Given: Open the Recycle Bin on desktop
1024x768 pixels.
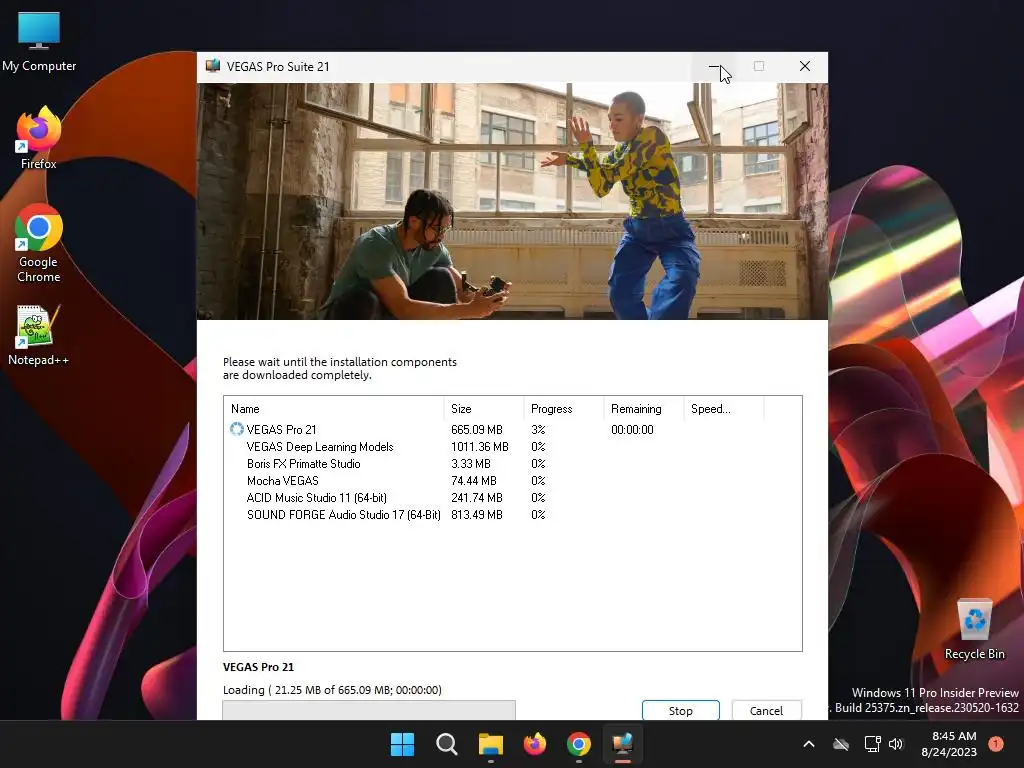Looking at the screenshot, I should (974, 630).
